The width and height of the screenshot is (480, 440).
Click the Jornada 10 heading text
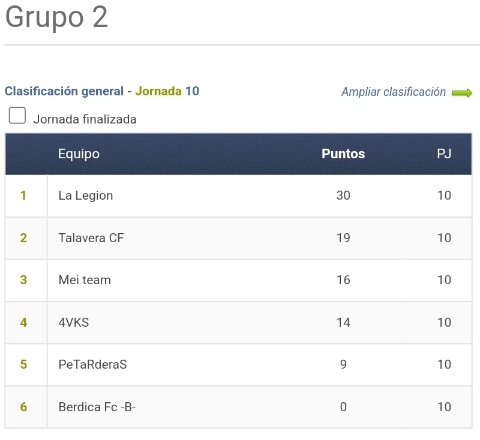[x=167, y=91]
